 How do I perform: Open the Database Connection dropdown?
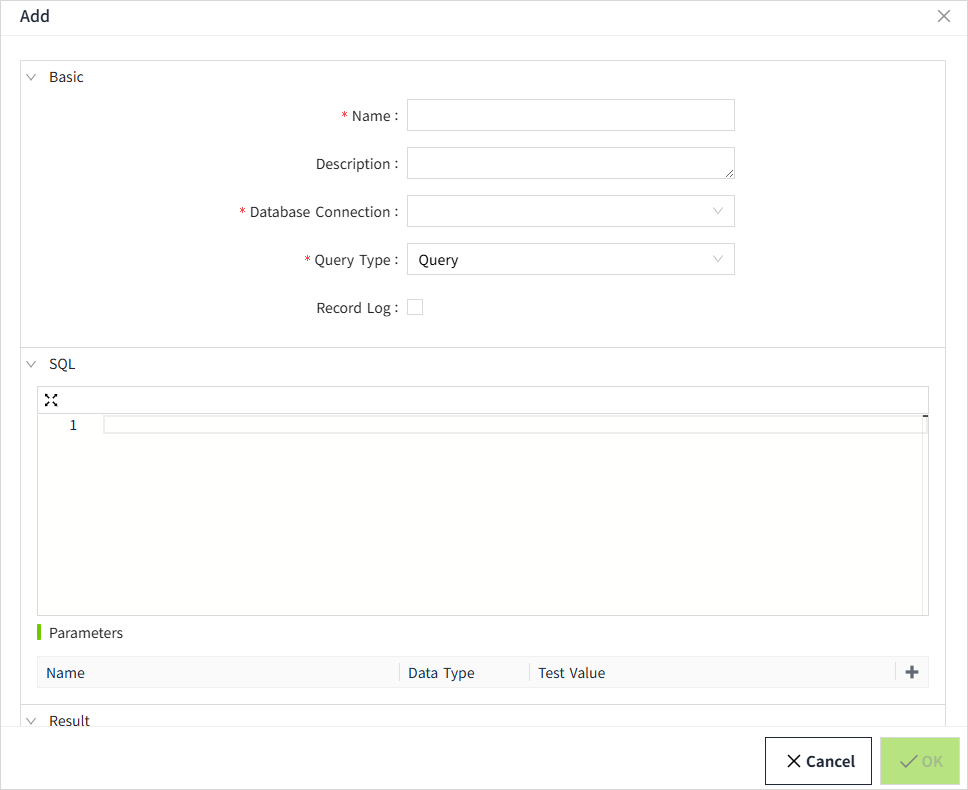pyautogui.click(x=570, y=211)
